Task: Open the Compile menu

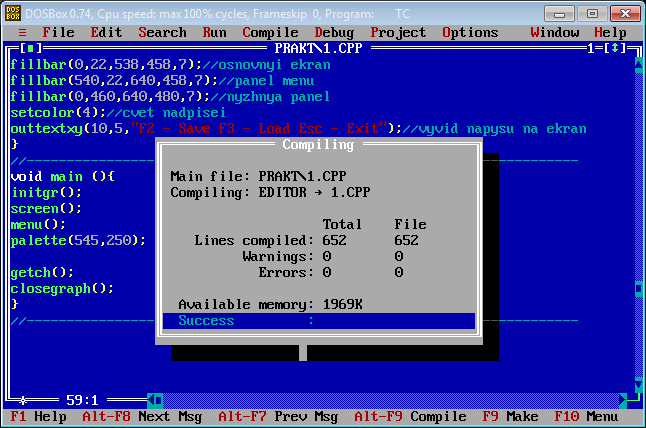Action: click(x=270, y=33)
